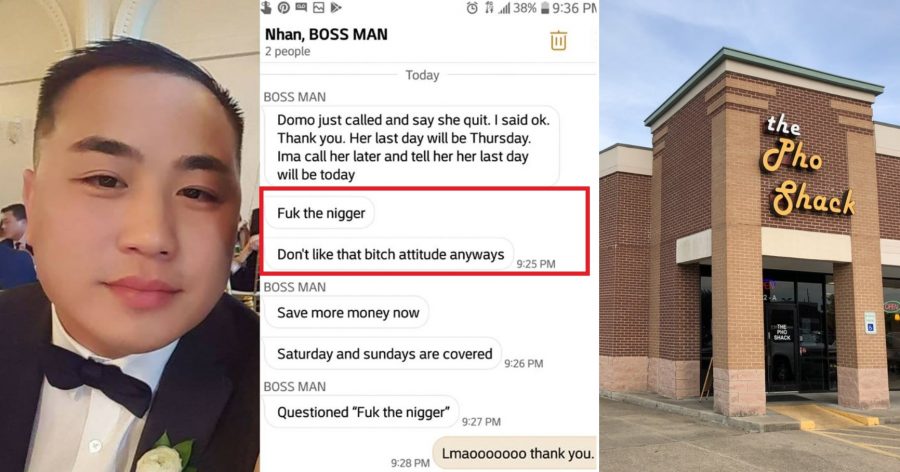Select the 'Lmaooooooo thank you.' sent message
The height and width of the screenshot is (472, 900).
(515, 453)
